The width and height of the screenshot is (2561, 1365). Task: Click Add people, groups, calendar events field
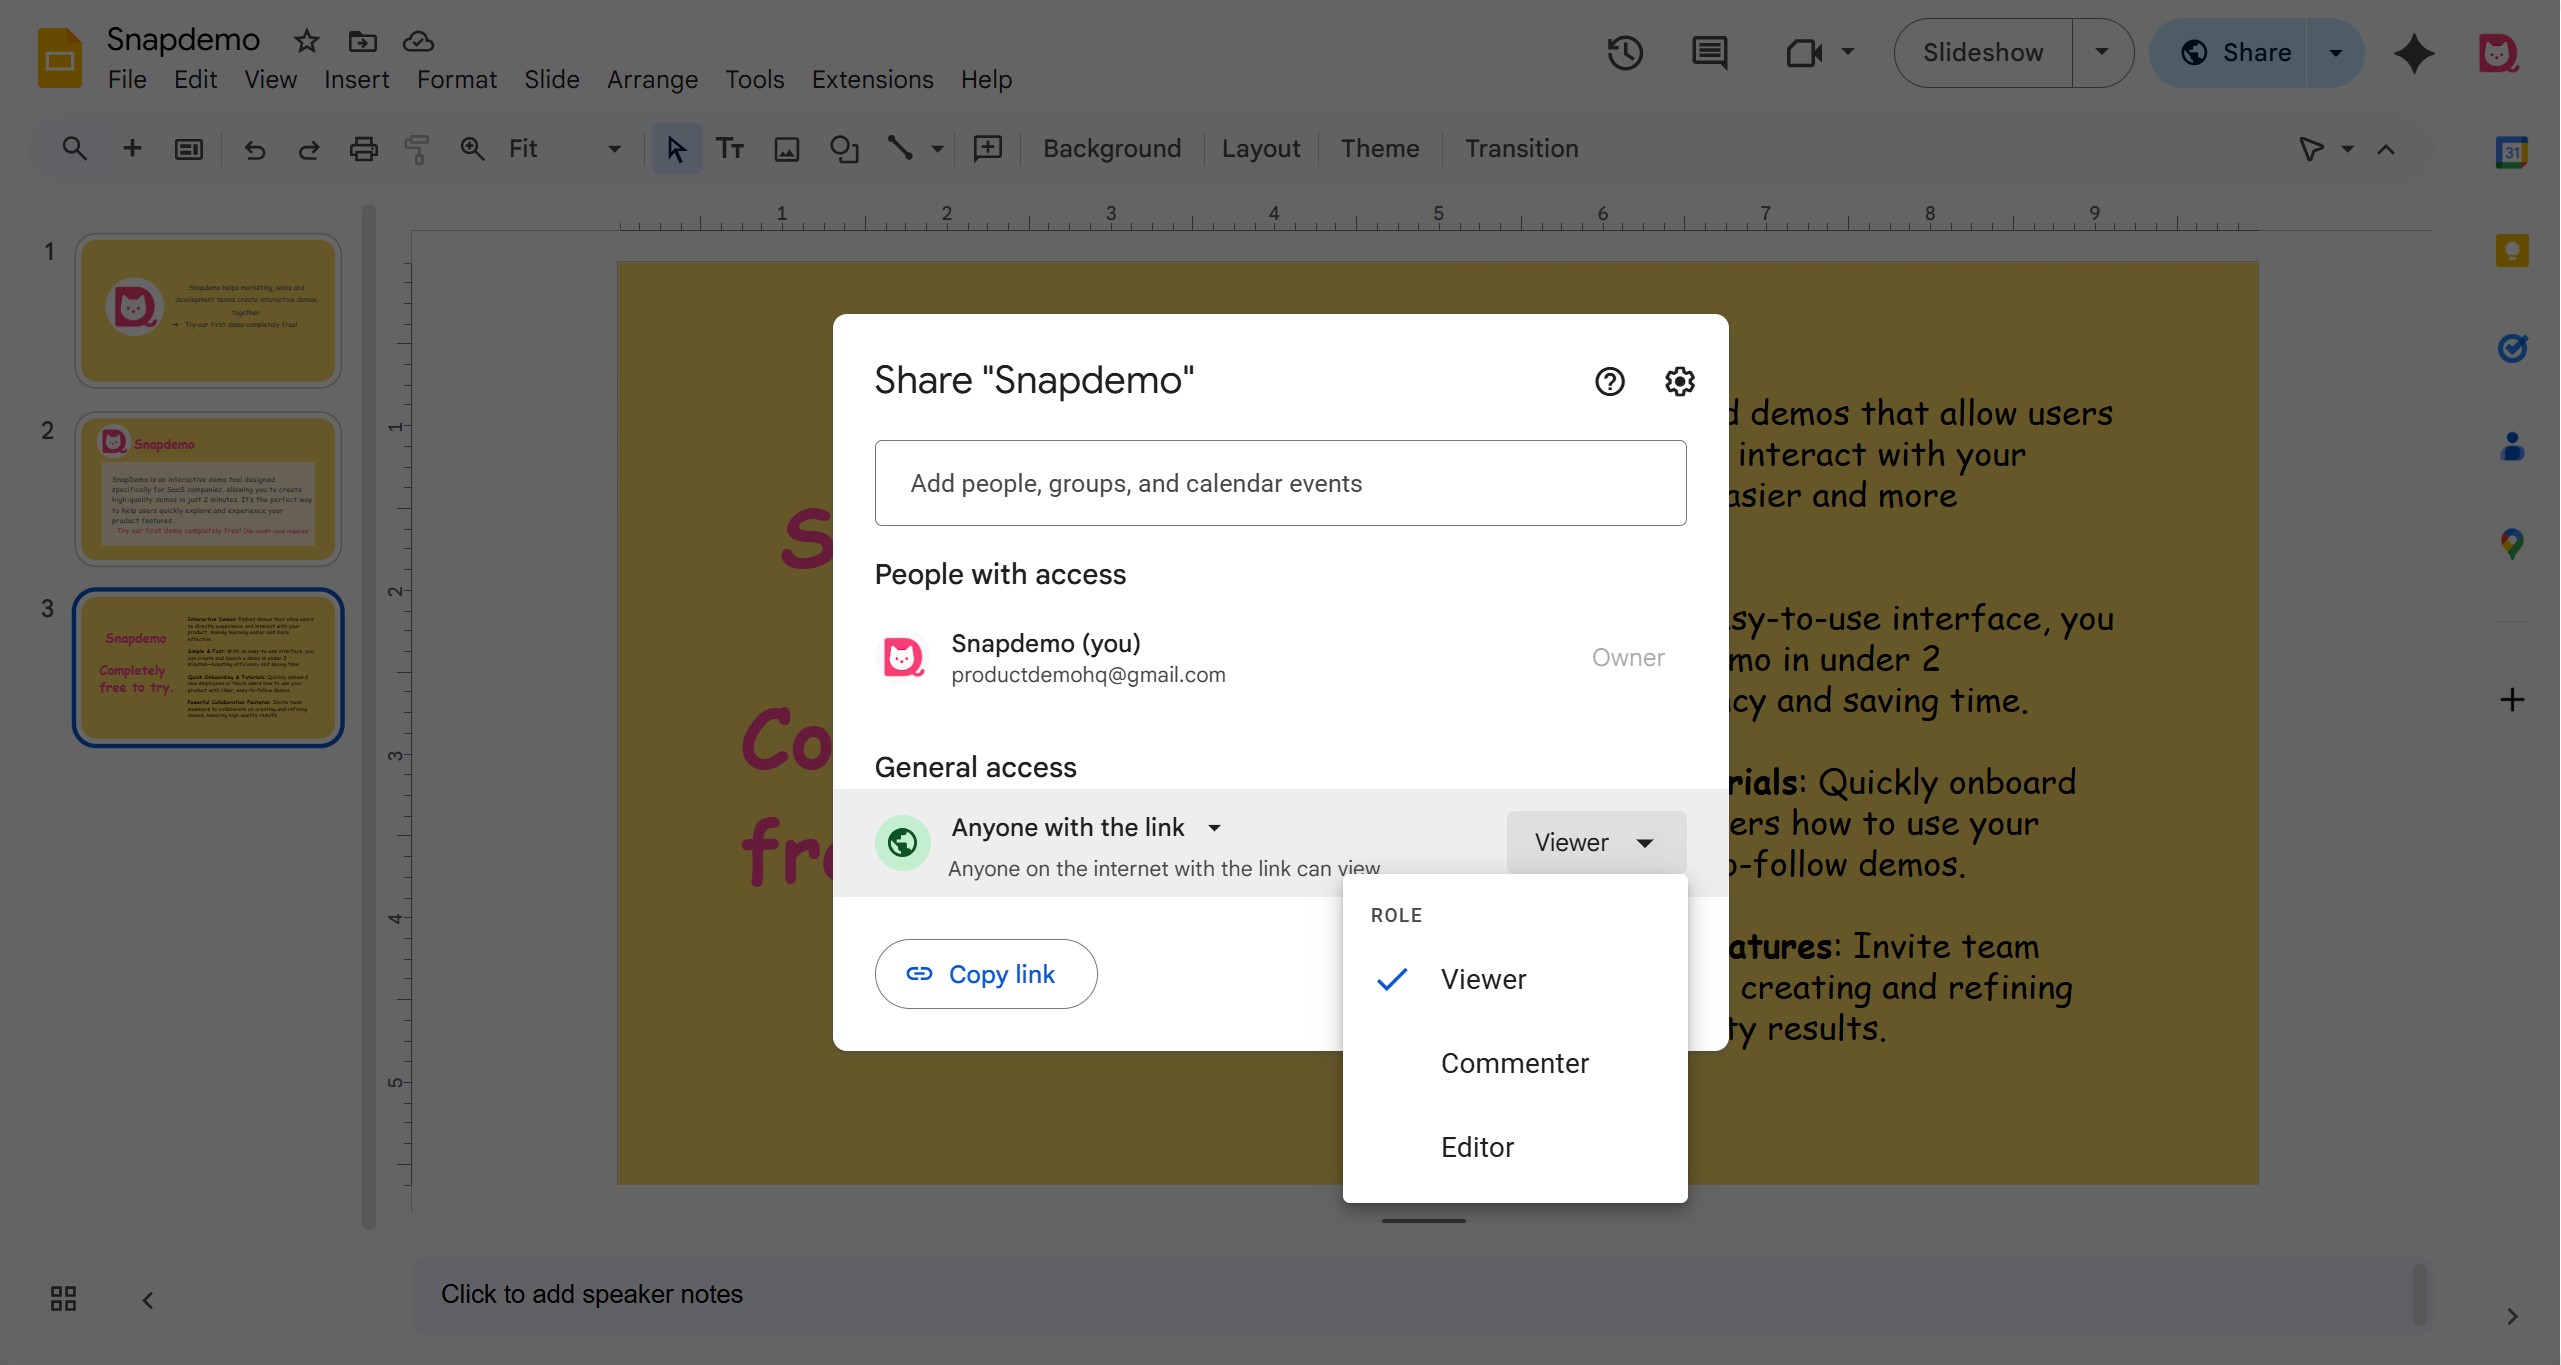pos(1280,483)
